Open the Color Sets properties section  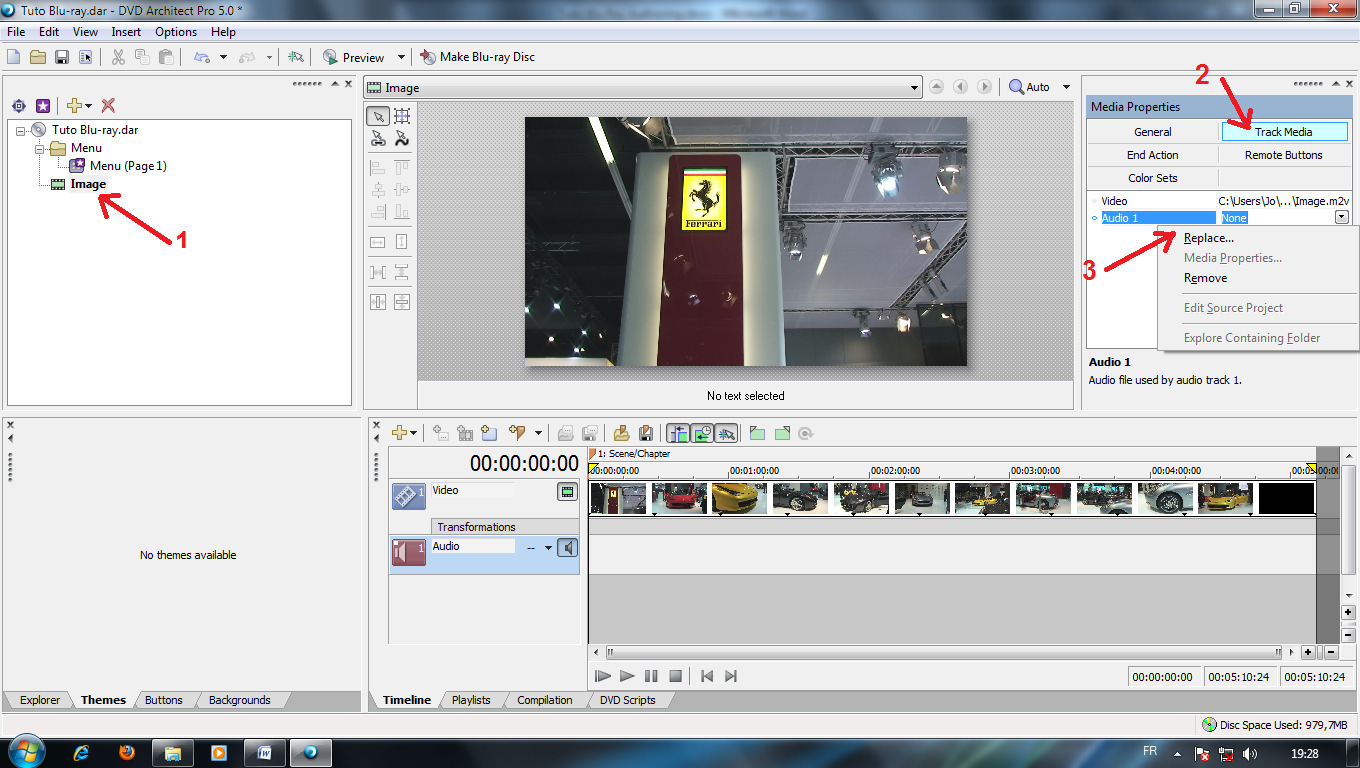pyautogui.click(x=1153, y=178)
